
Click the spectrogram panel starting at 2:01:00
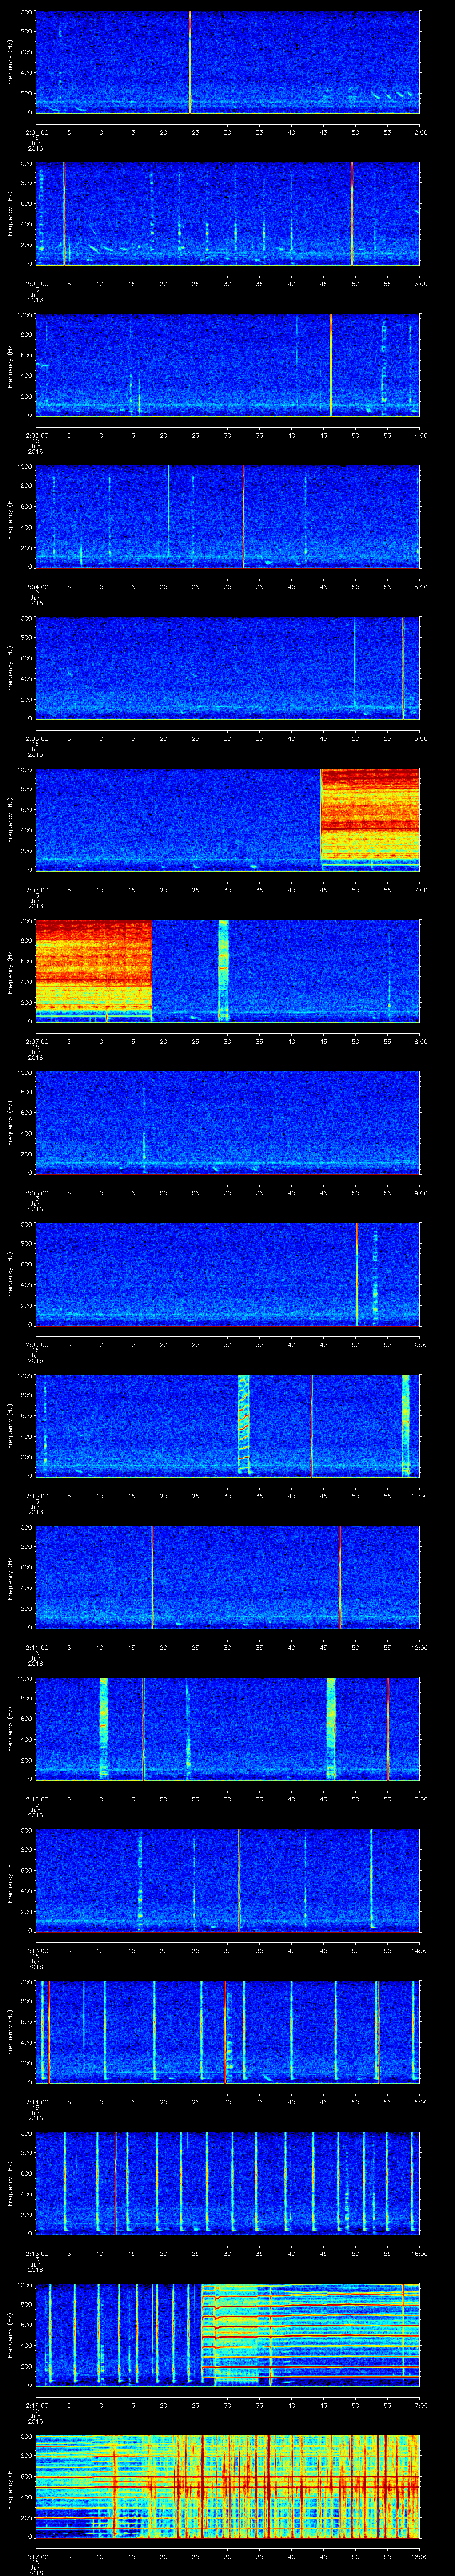point(227,62)
